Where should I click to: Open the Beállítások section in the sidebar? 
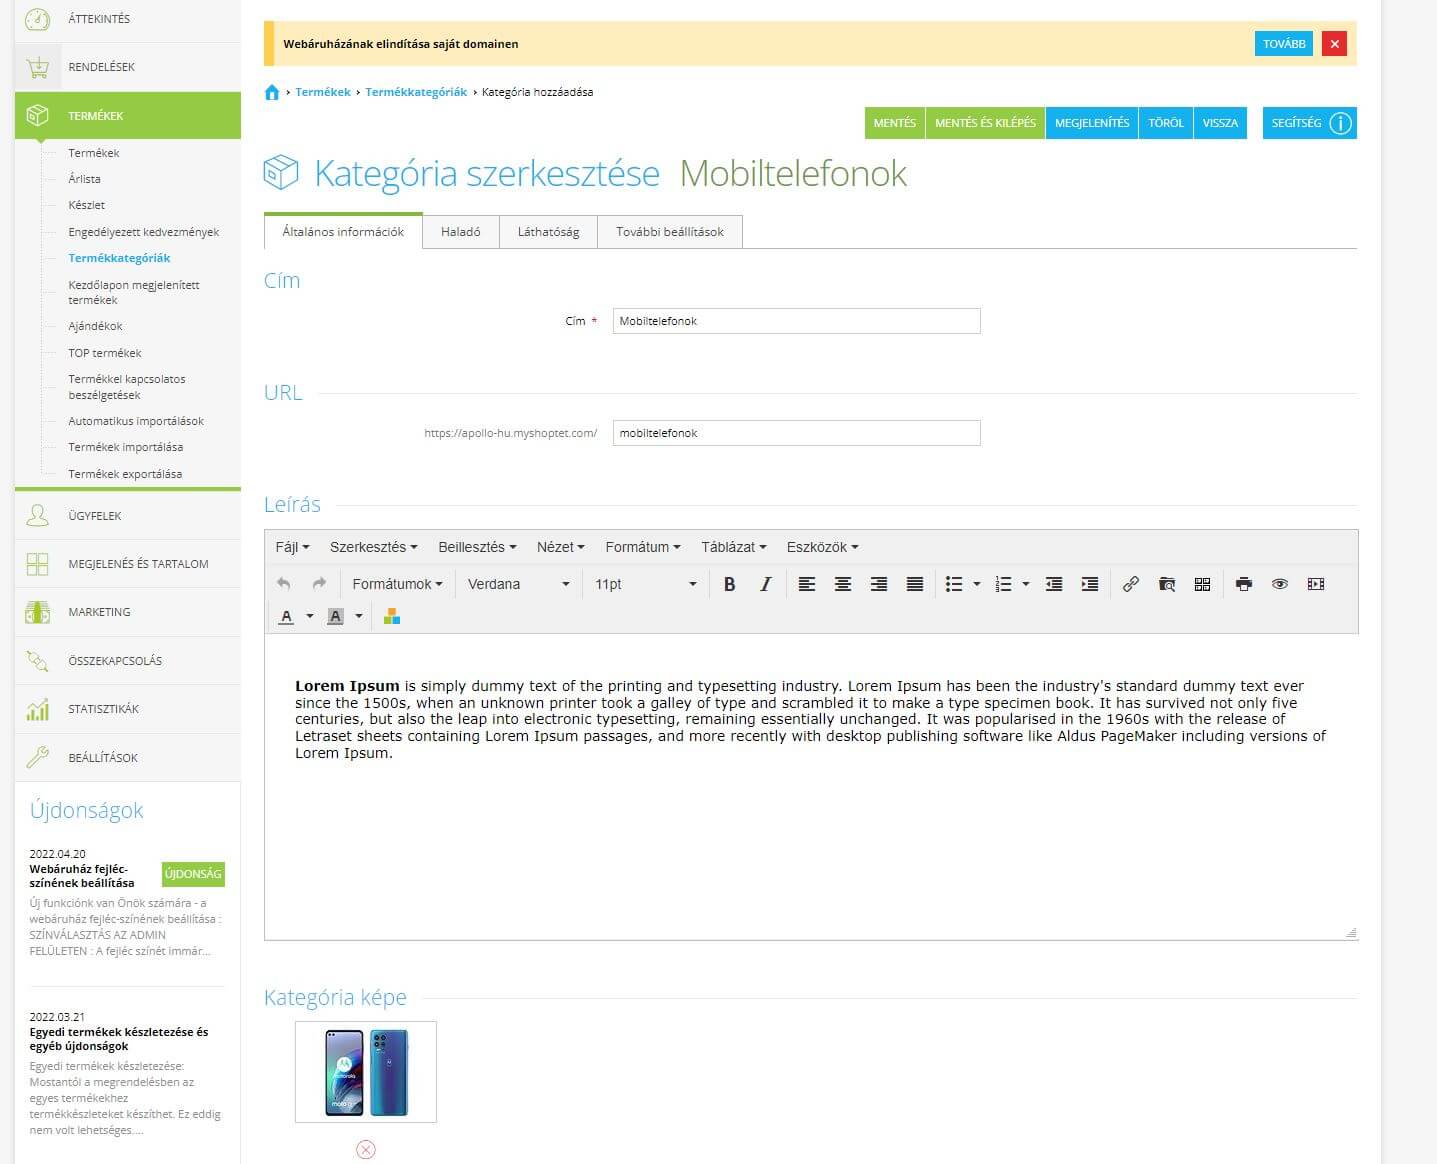point(128,758)
